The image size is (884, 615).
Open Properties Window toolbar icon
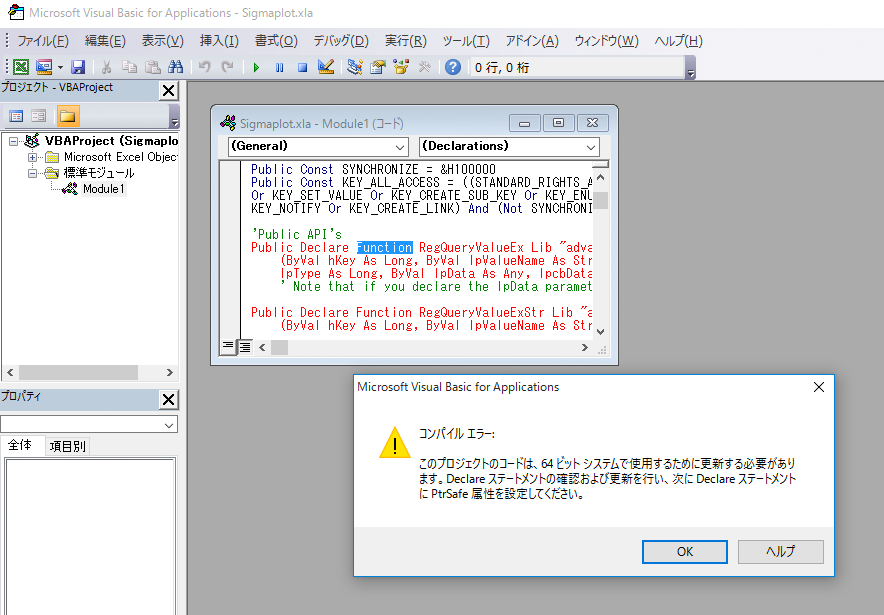coord(378,68)
